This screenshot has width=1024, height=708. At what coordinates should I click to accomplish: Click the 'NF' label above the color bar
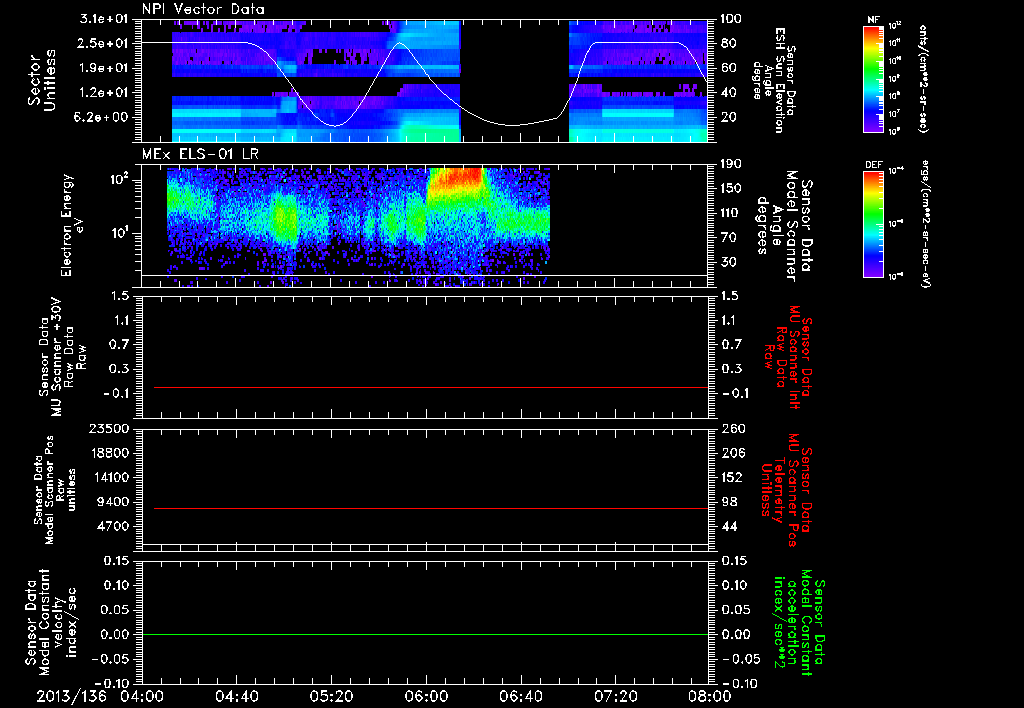873,20
